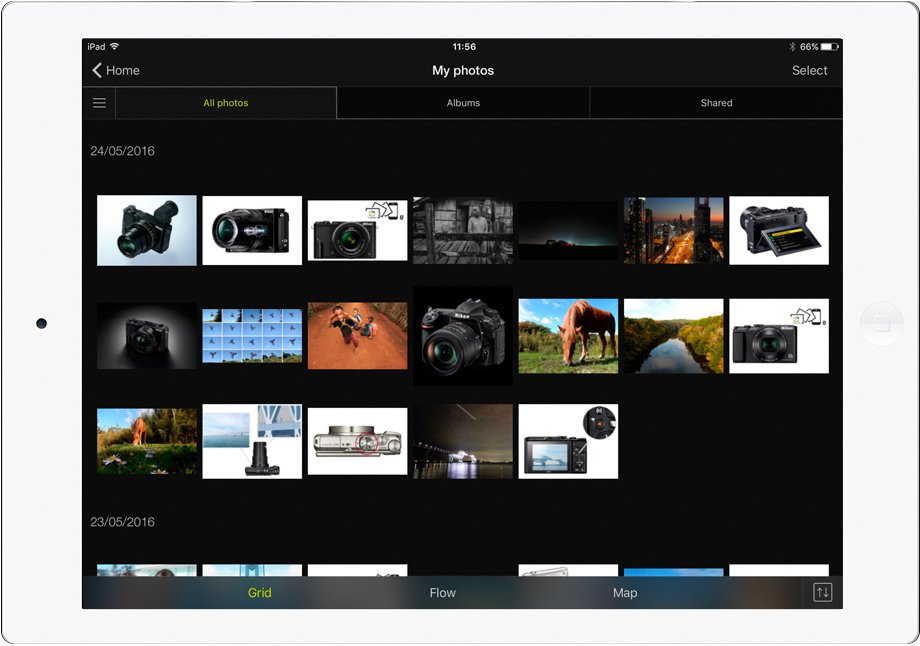Switch to the Albums tab

[463, 102]
